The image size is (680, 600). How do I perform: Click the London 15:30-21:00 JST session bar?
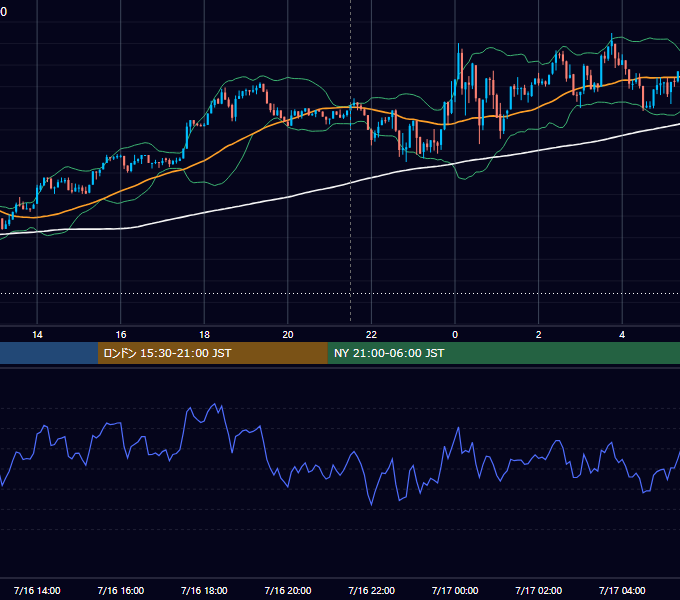pos(212,353)
